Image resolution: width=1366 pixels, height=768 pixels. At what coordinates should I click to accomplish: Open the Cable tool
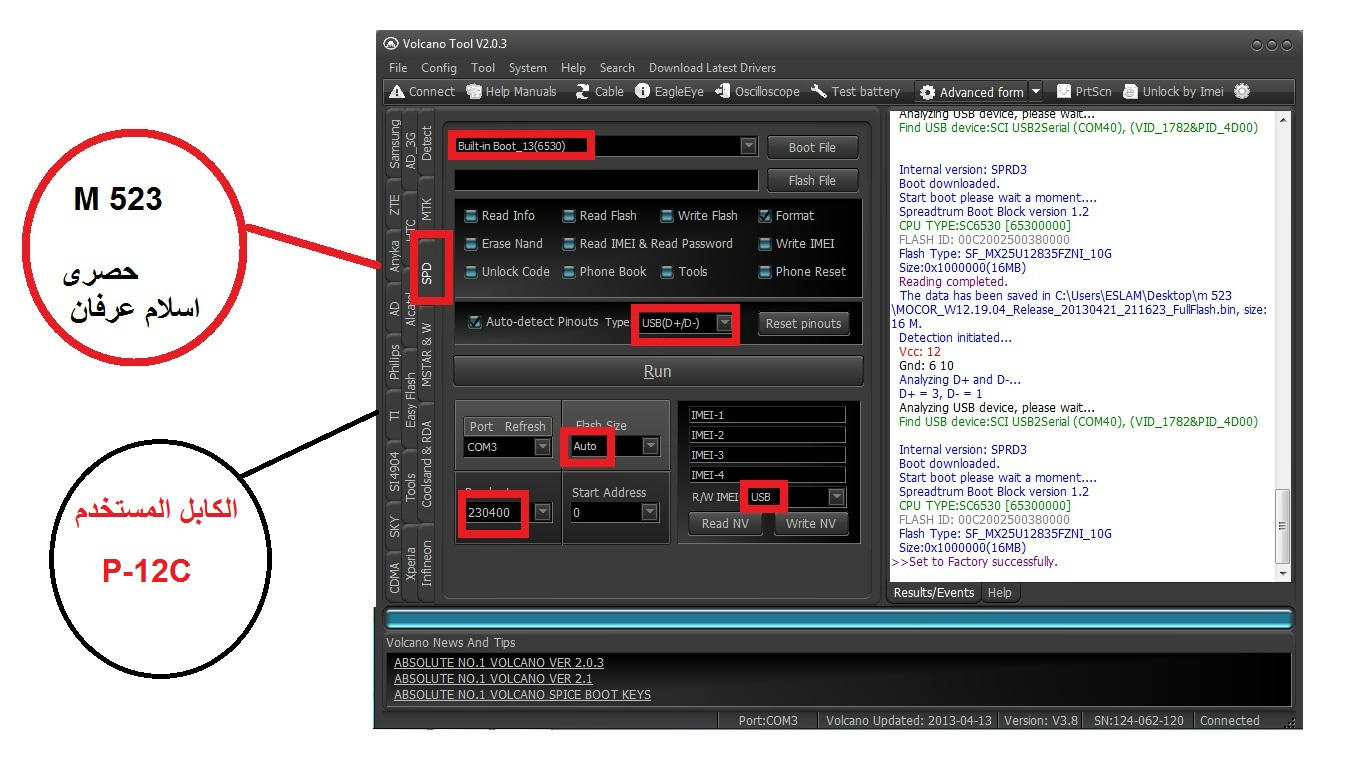pyautogui.click(x=599, y=91)
